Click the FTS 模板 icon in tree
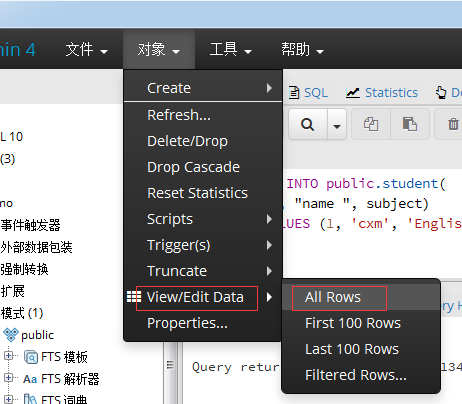 click(x=31, y=357)
